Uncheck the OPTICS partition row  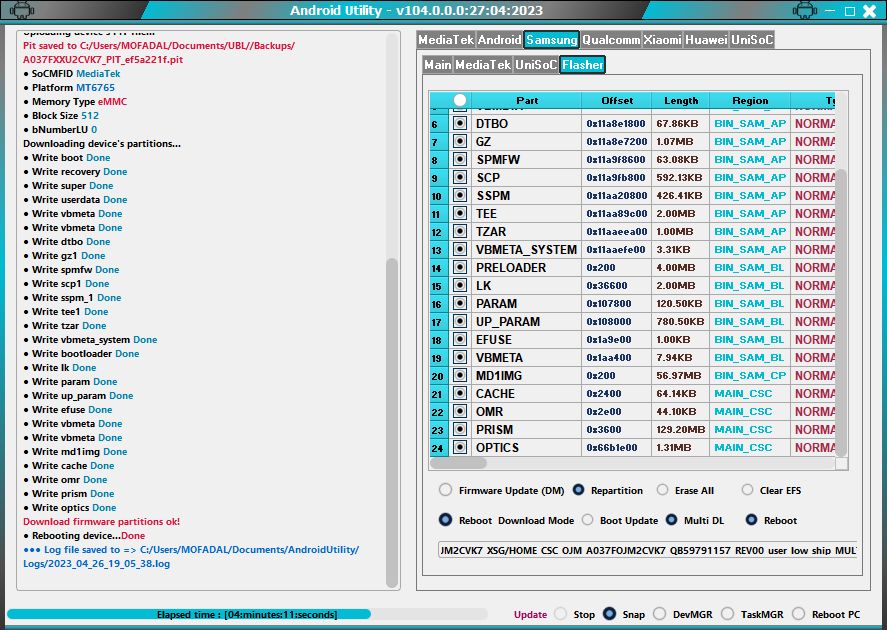pyautogui.click(x=460, y=448)
